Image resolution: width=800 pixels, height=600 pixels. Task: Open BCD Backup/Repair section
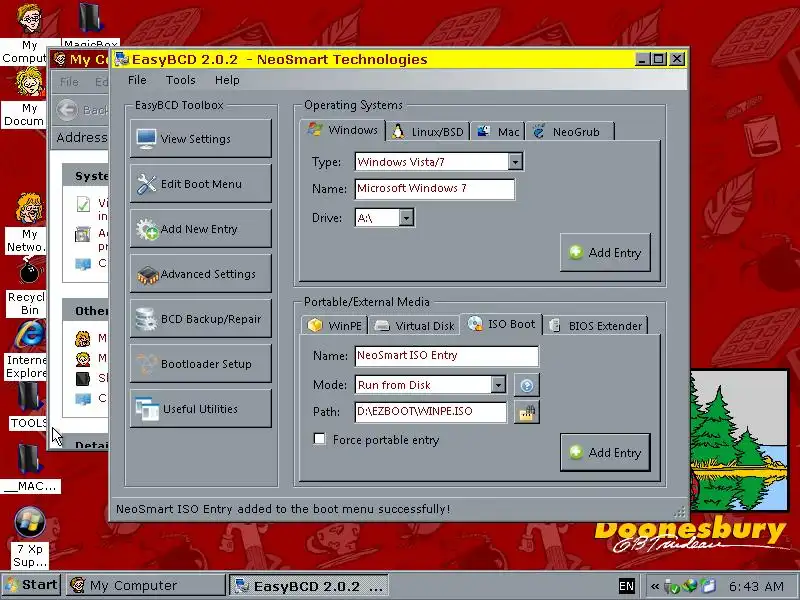coord(201,319)
